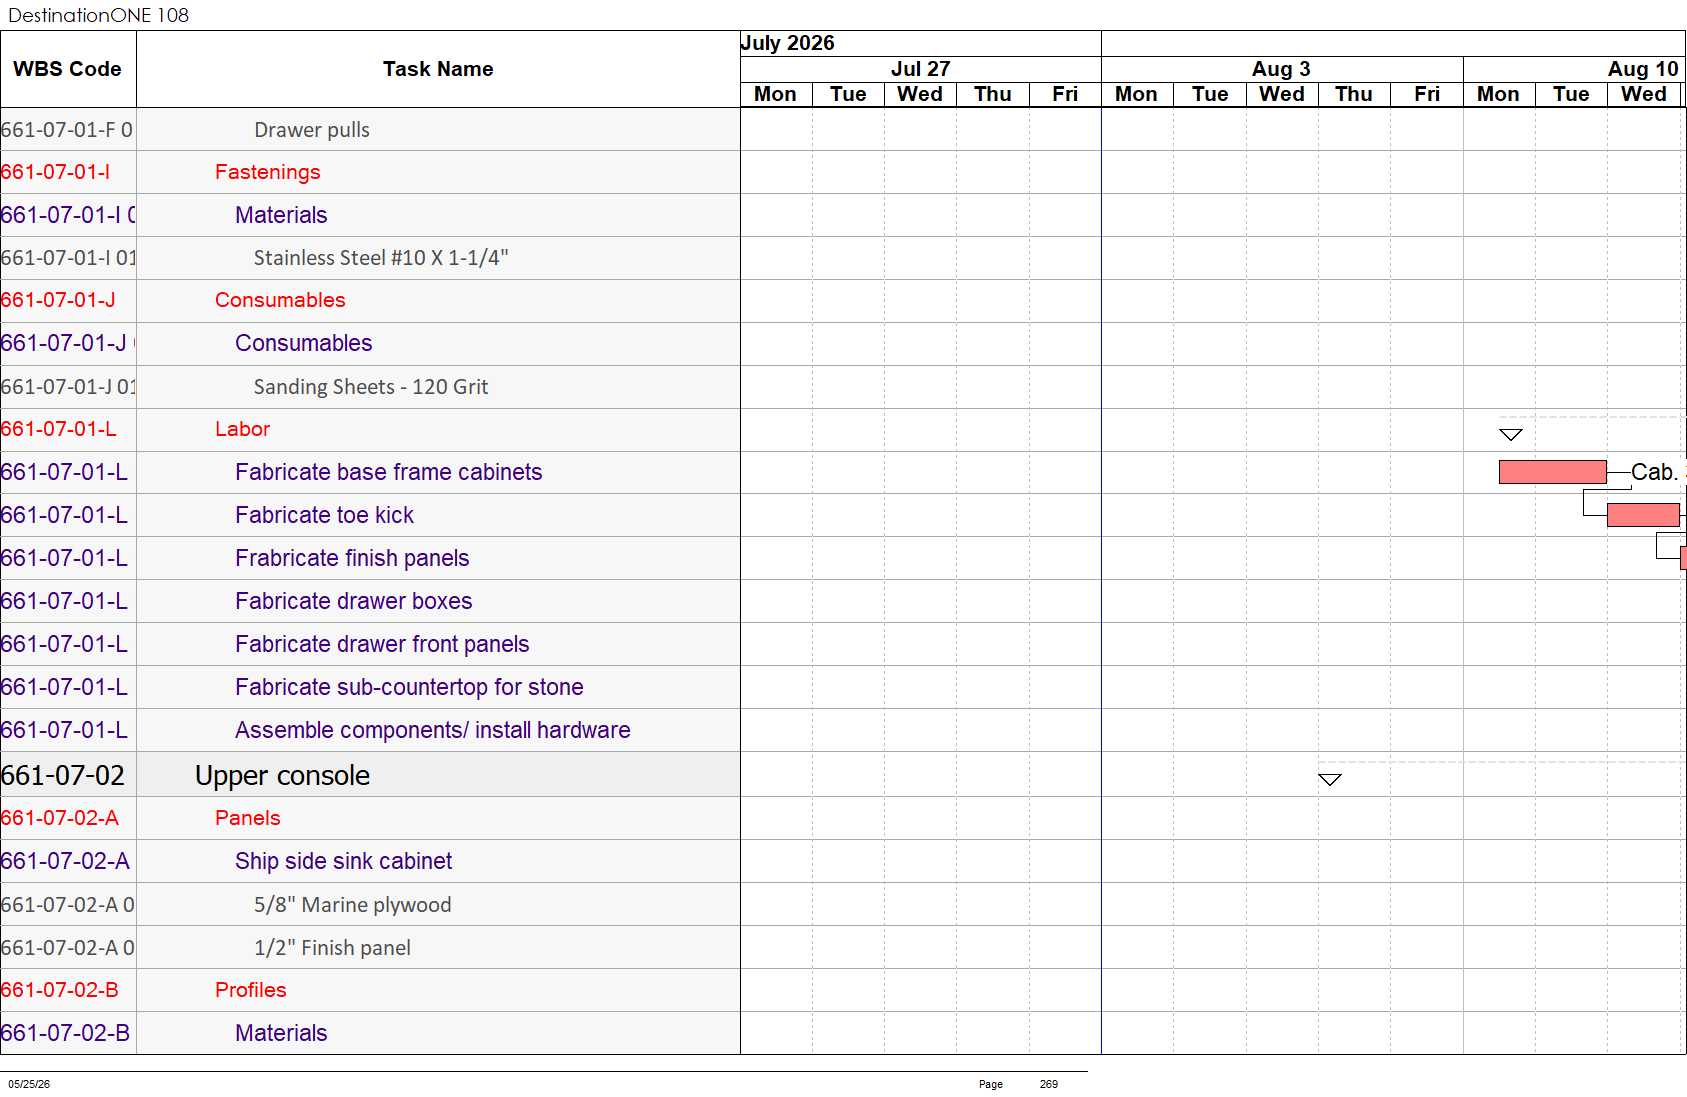Viewport: 1687px width, 1097px height.
Task: Select Fabricate sub-countertop for stone task
Action: 409,687
